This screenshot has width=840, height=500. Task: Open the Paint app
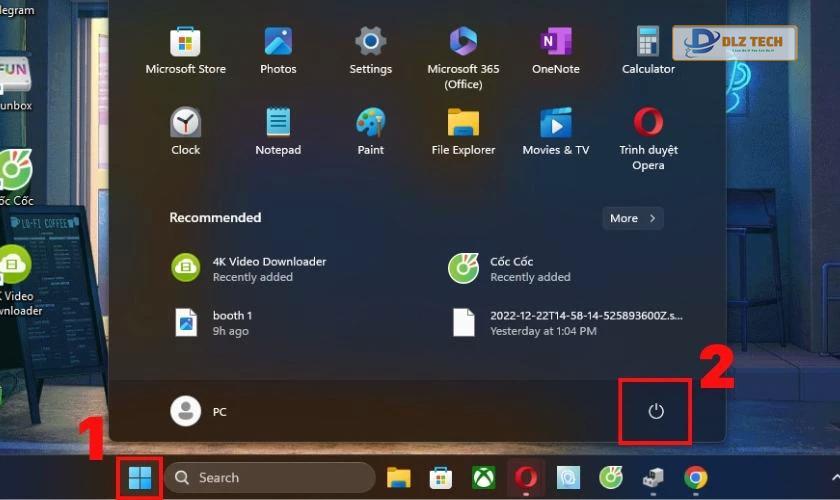[x=370, y=131]
